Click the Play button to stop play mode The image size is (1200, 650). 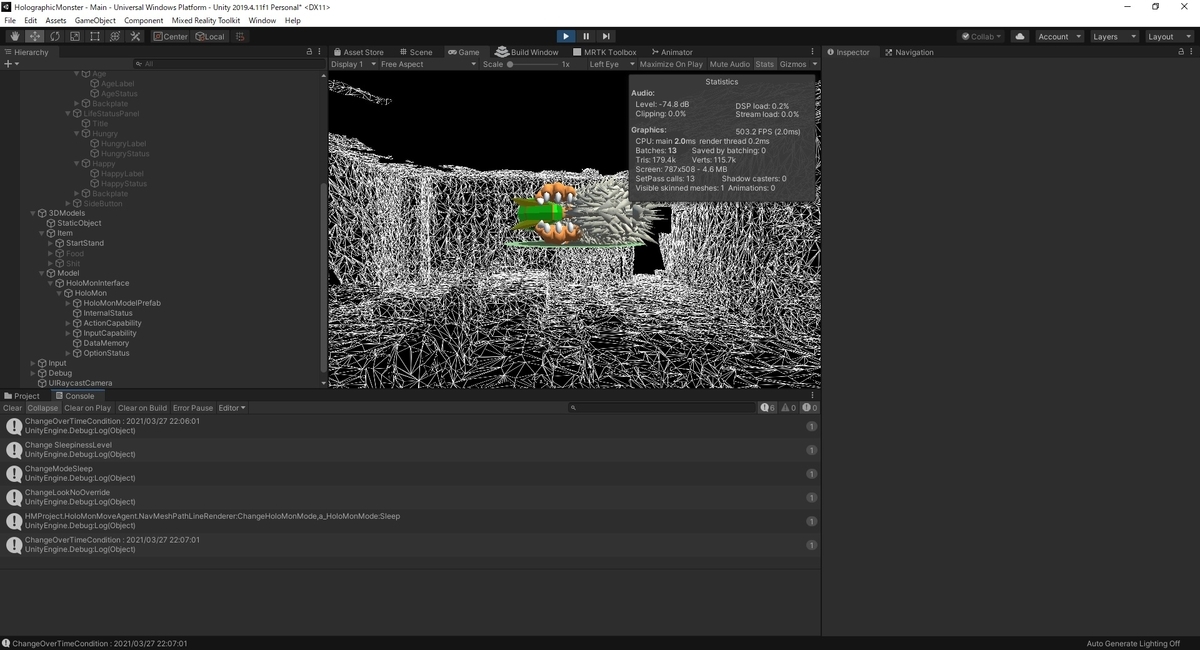point(566,36)
